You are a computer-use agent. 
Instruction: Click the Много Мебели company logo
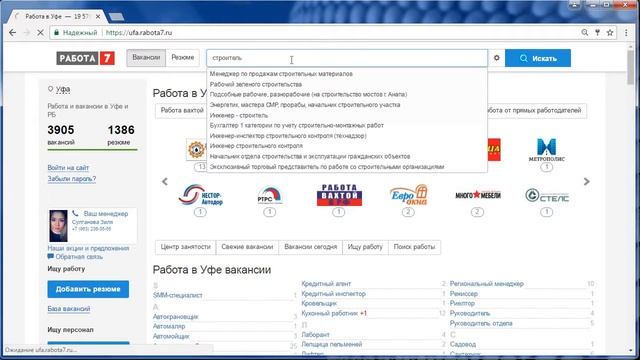[x=478, y=195]
